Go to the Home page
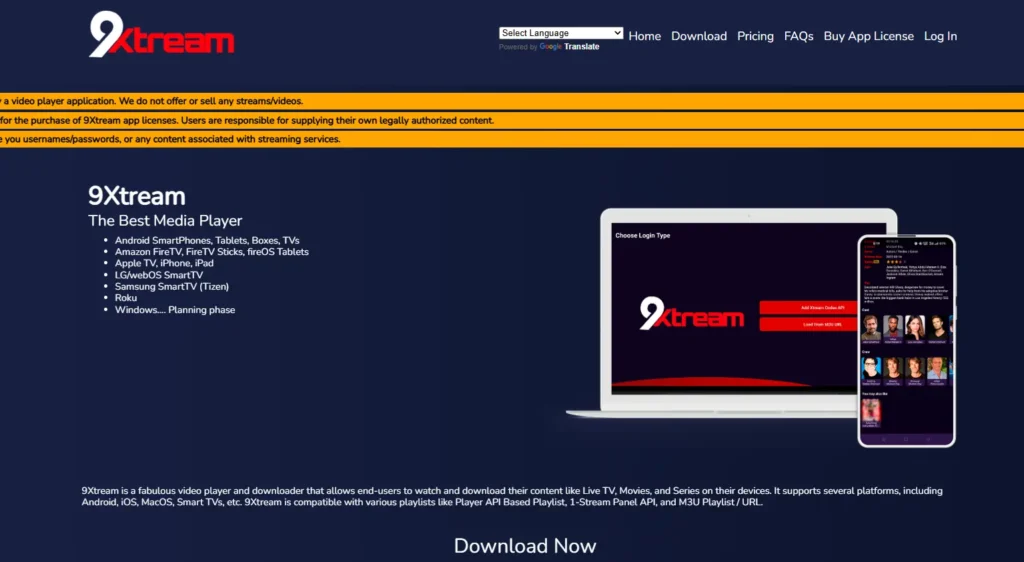This screenshot has width=1024, height=562. click(645, 36)
